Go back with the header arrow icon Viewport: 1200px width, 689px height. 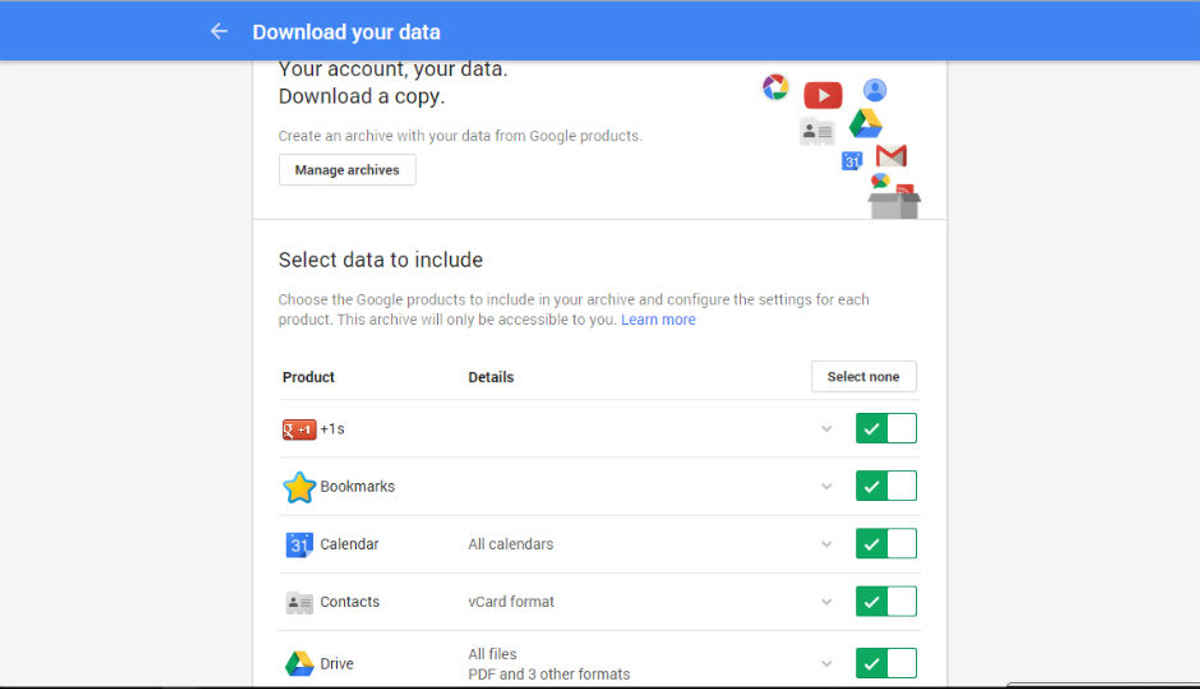click(219, 31)
